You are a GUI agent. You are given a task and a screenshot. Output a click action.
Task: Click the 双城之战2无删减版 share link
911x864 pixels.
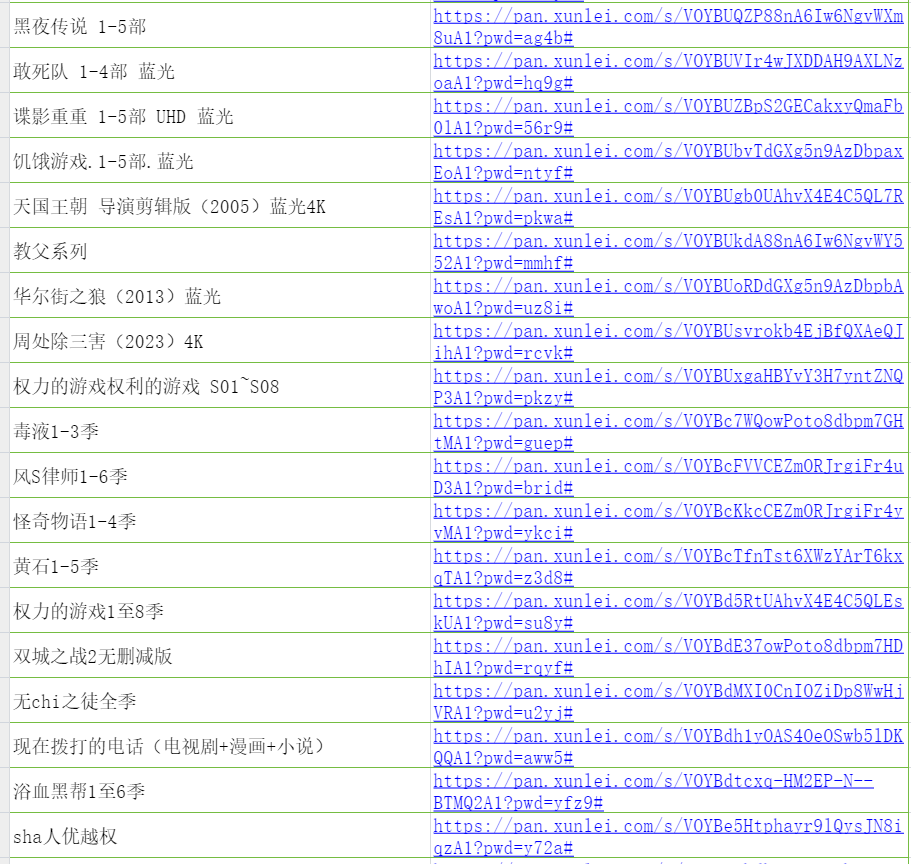[x=667, y=647]
